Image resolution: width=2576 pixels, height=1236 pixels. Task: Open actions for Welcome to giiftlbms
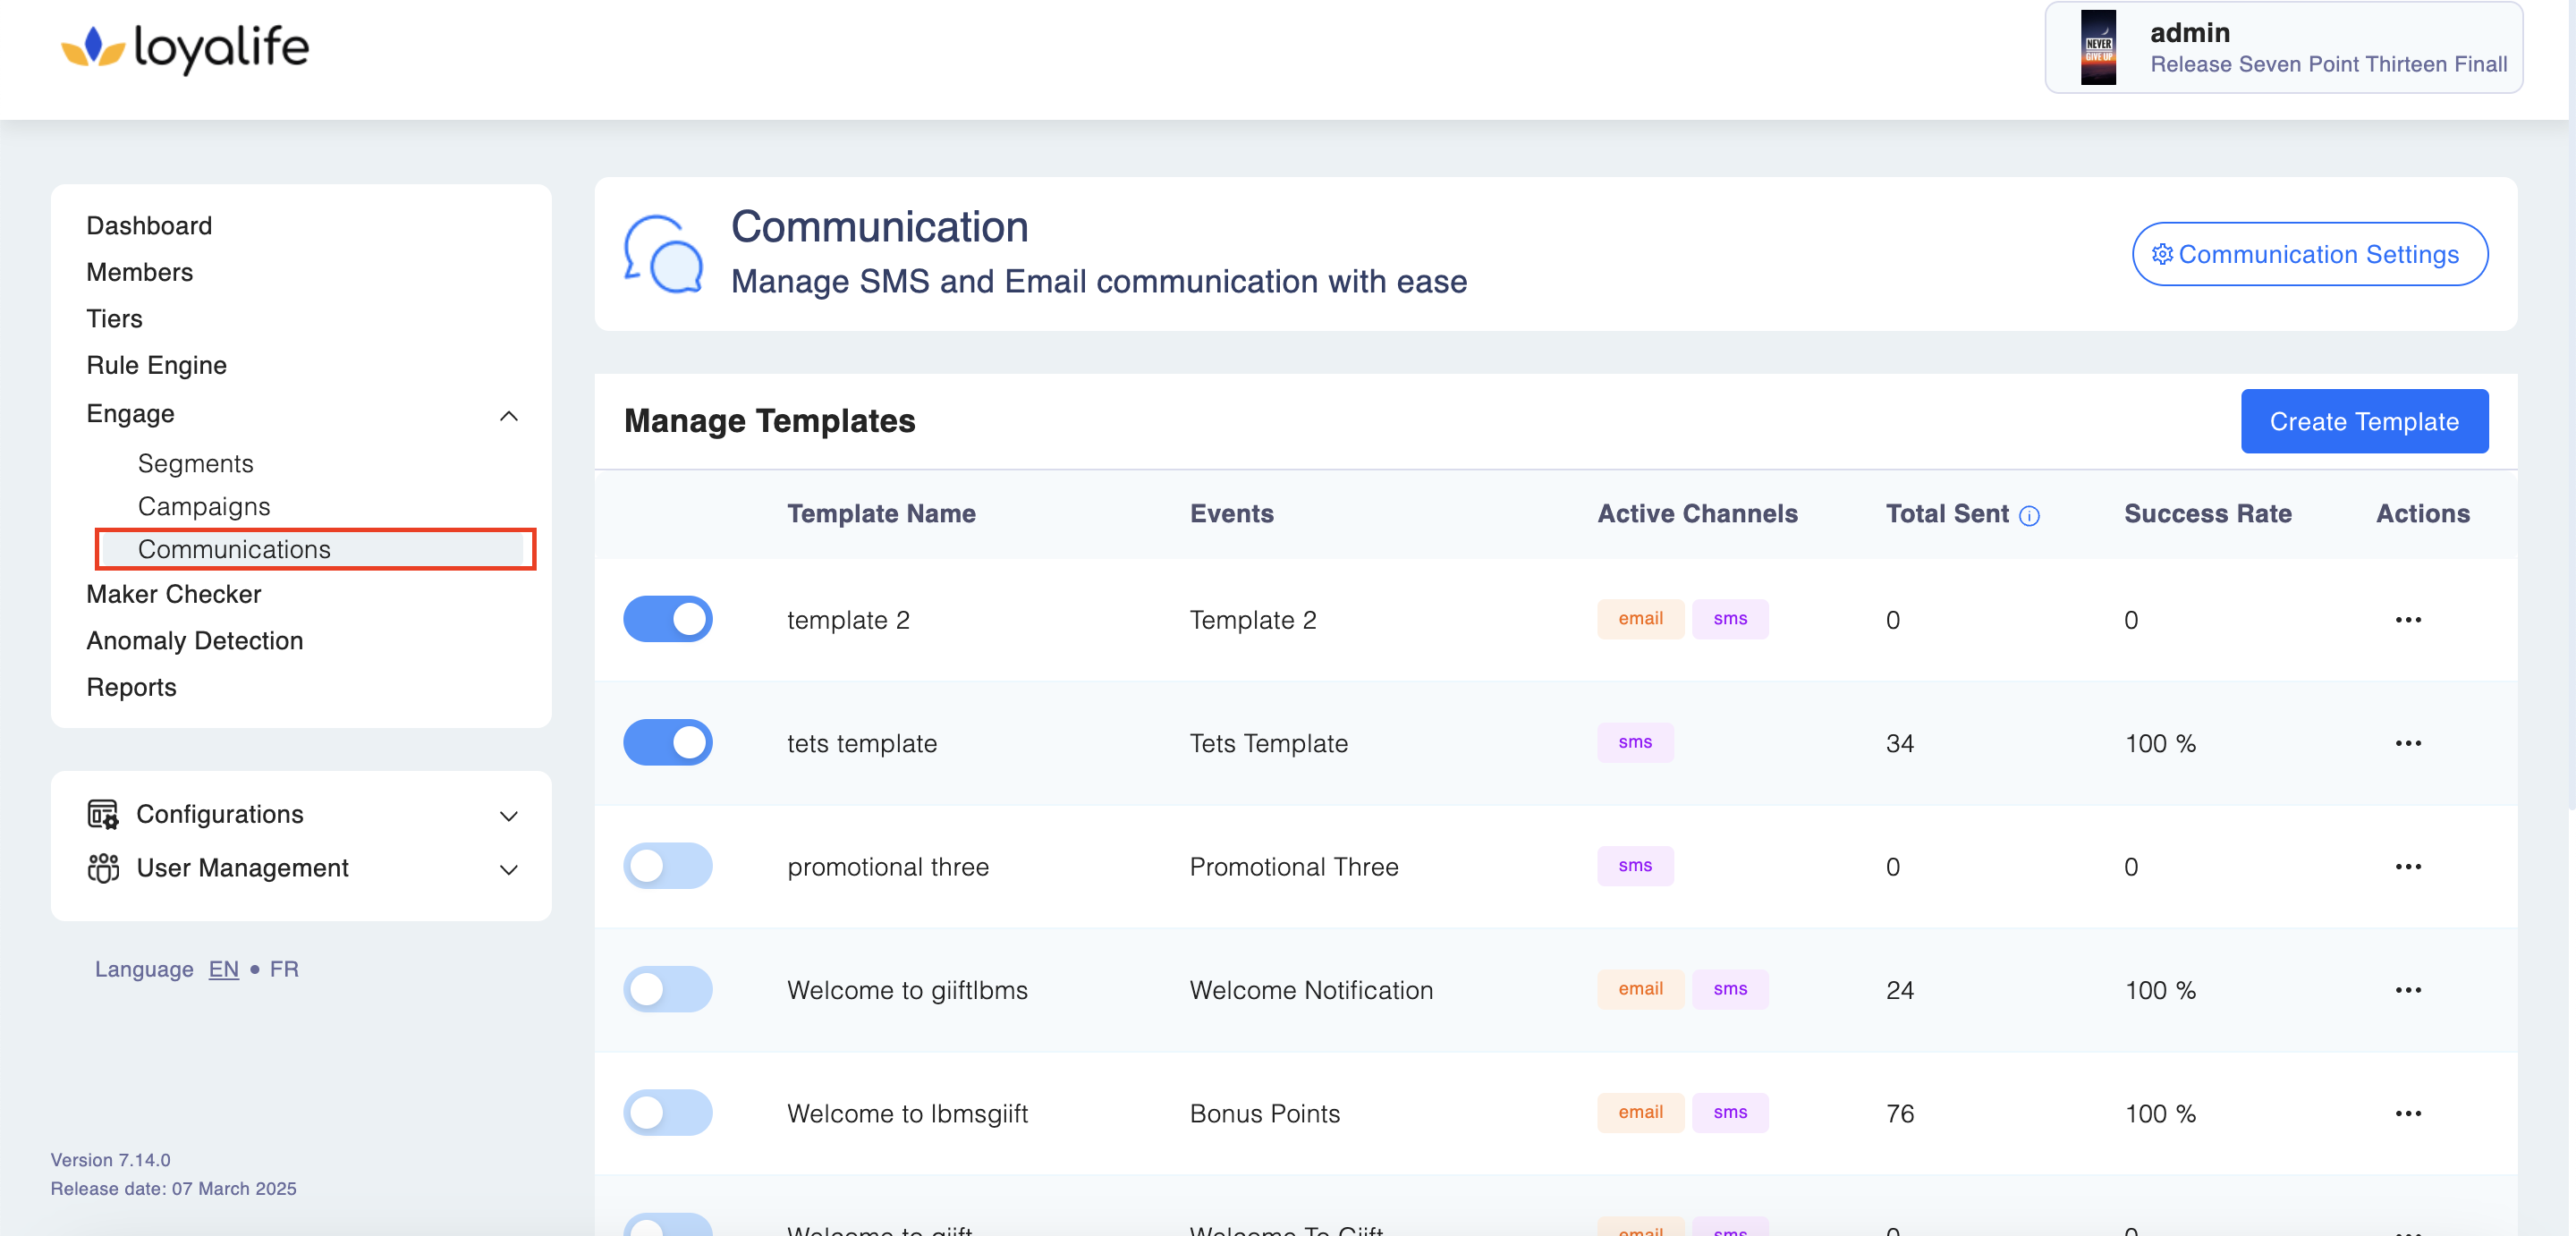pos(2407,990)
